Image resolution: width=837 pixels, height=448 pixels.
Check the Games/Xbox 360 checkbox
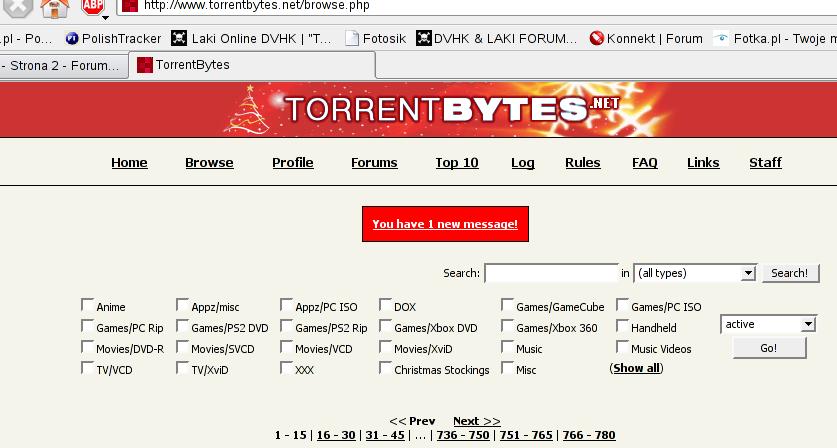pyautogui.click(x=507, y=326)
